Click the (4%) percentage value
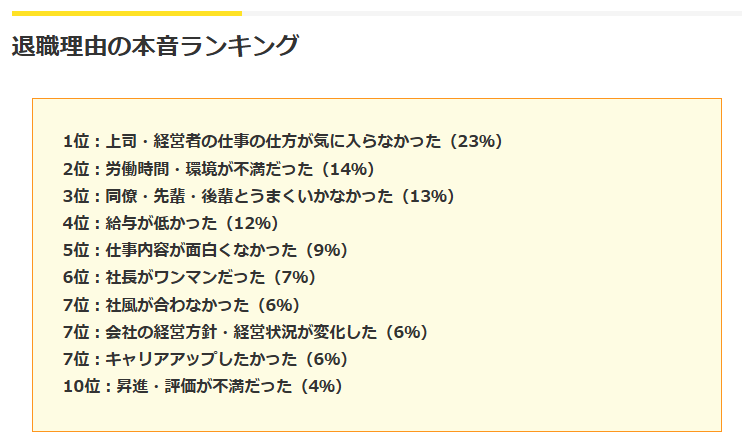The height and width of the screenshot is (448, 743). coord(321,386)
